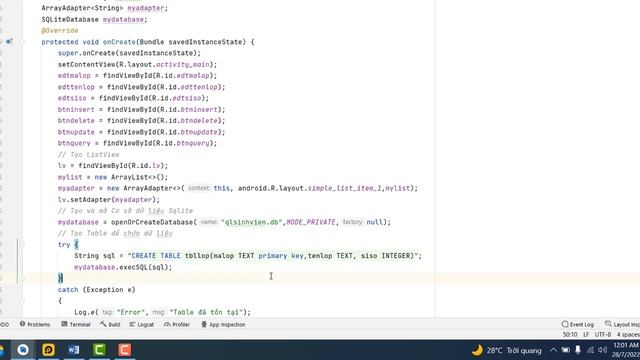Screen dimensions: 640x360
Task: Change the LF line separator setting
Action: [586, 335]
